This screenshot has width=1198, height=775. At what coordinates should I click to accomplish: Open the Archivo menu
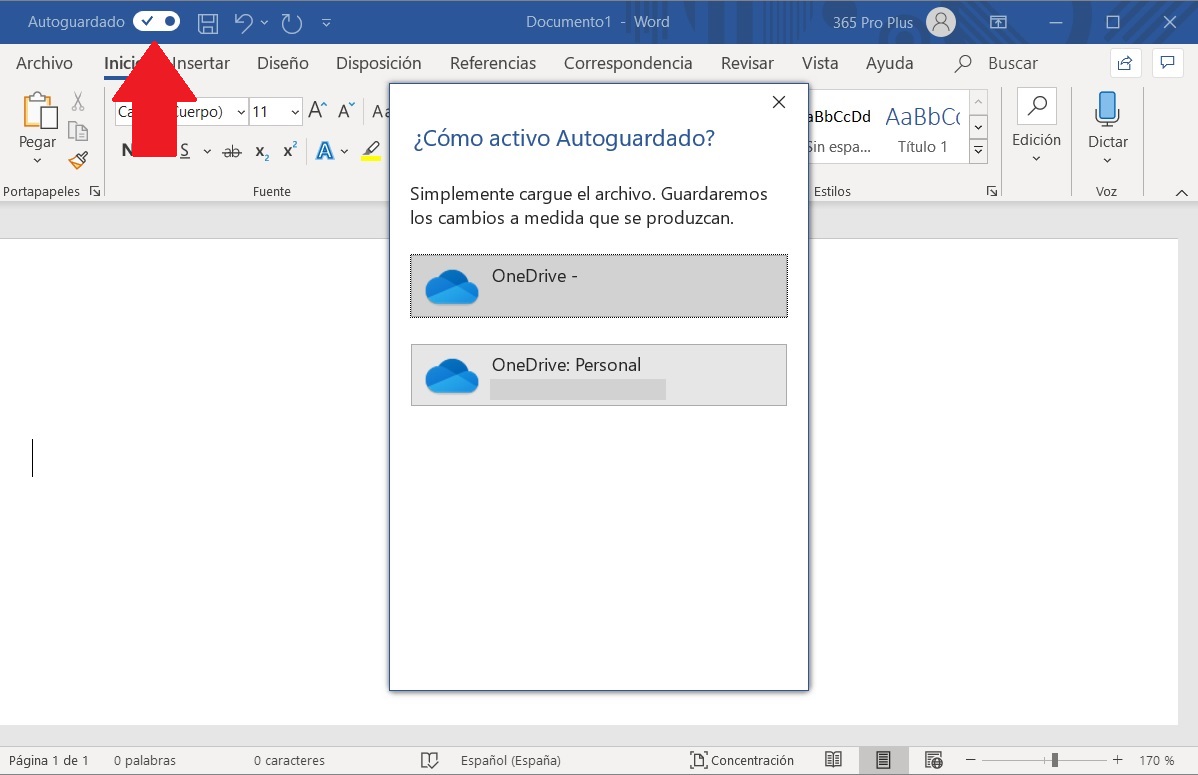(44, 63)
